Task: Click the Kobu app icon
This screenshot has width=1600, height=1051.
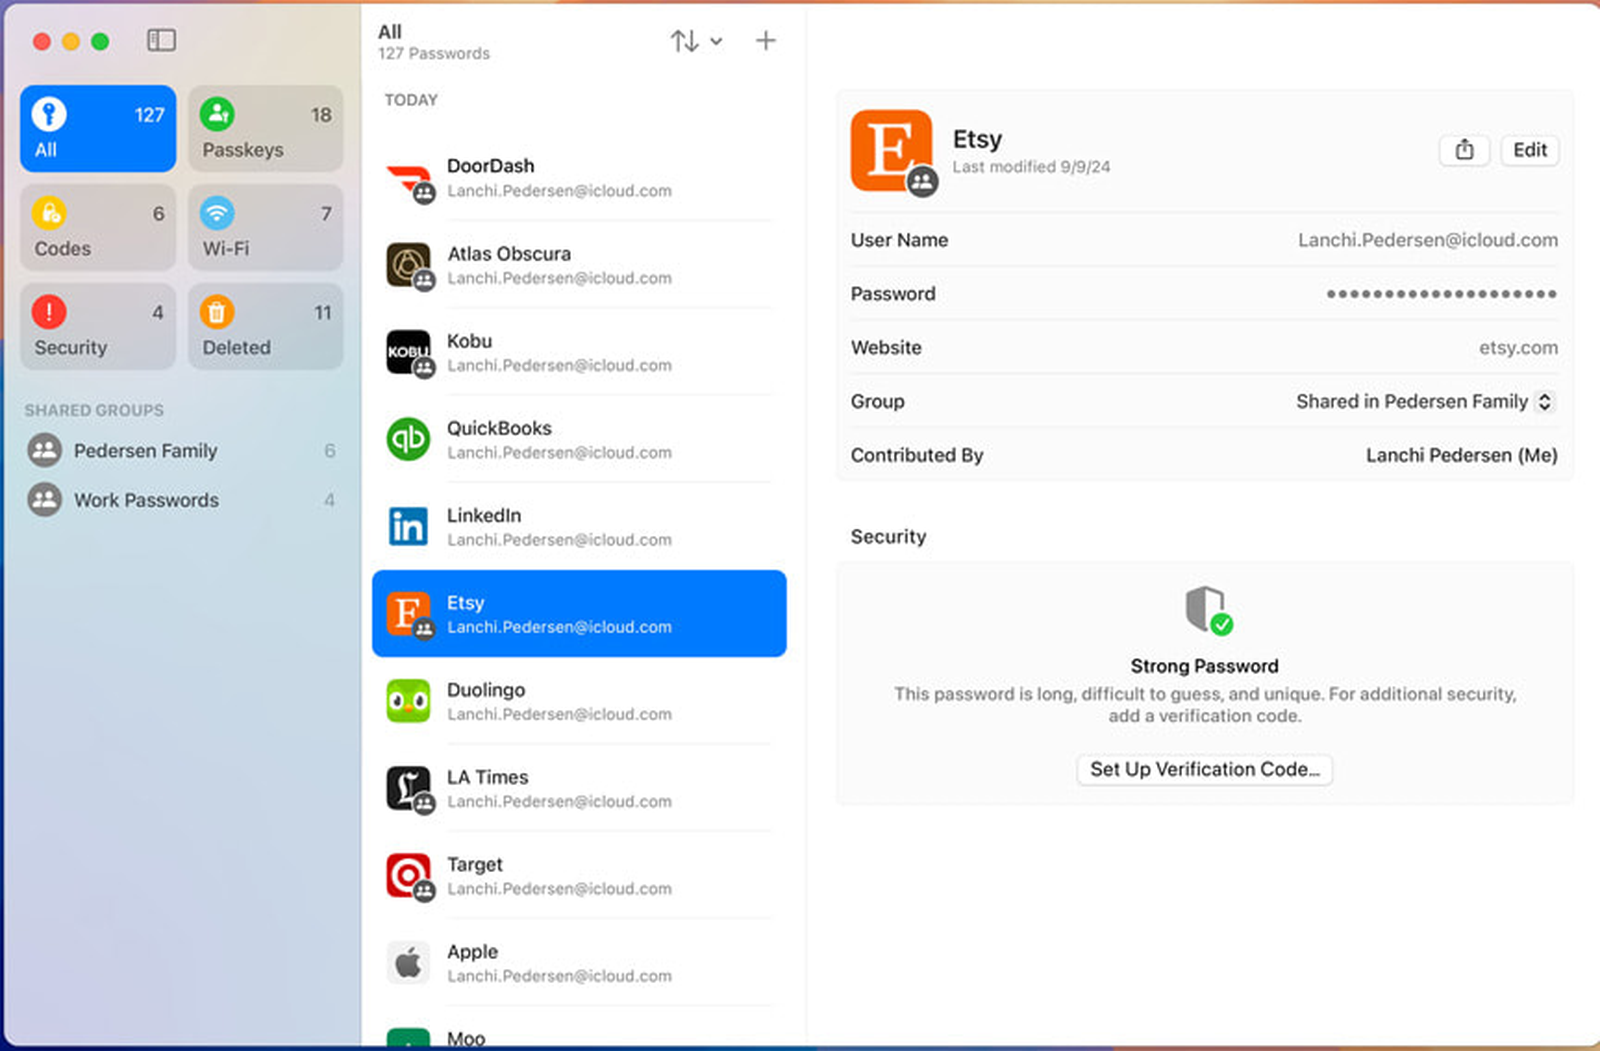Action: [x=408, y=352]
